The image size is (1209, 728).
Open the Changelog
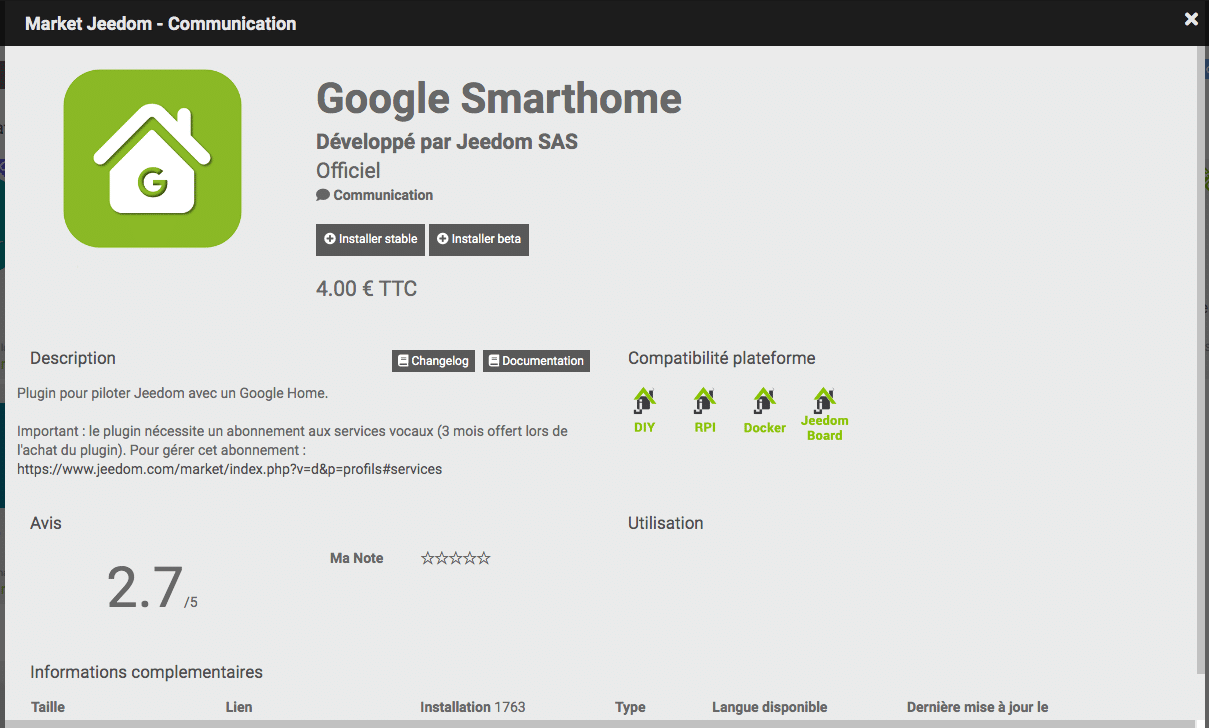pyautogui.click(x=433, y=361)
